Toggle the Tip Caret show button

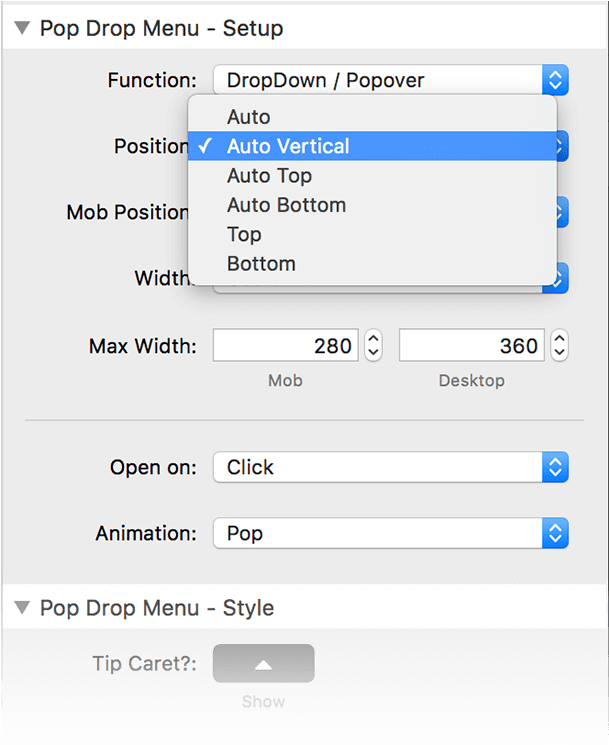pos(264,663)
